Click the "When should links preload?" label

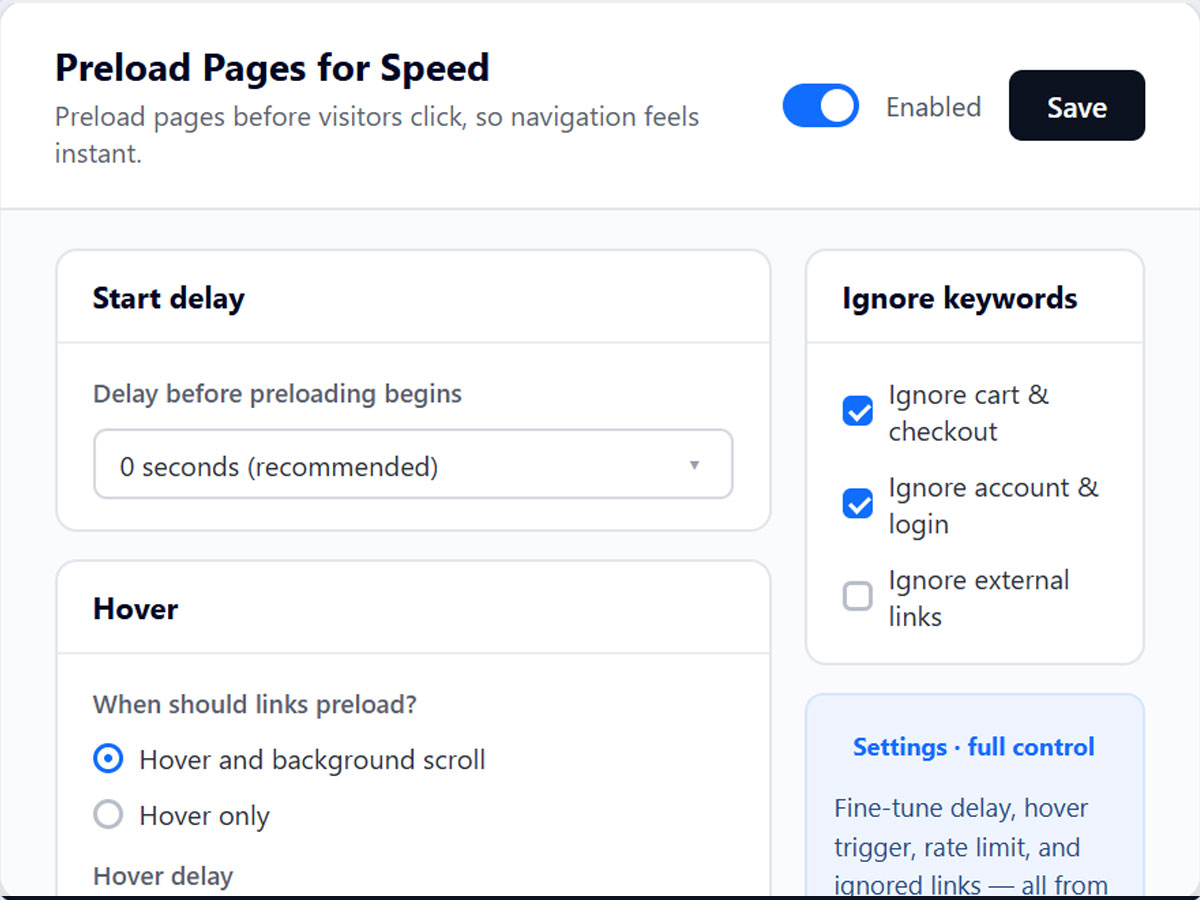(255, 705)
